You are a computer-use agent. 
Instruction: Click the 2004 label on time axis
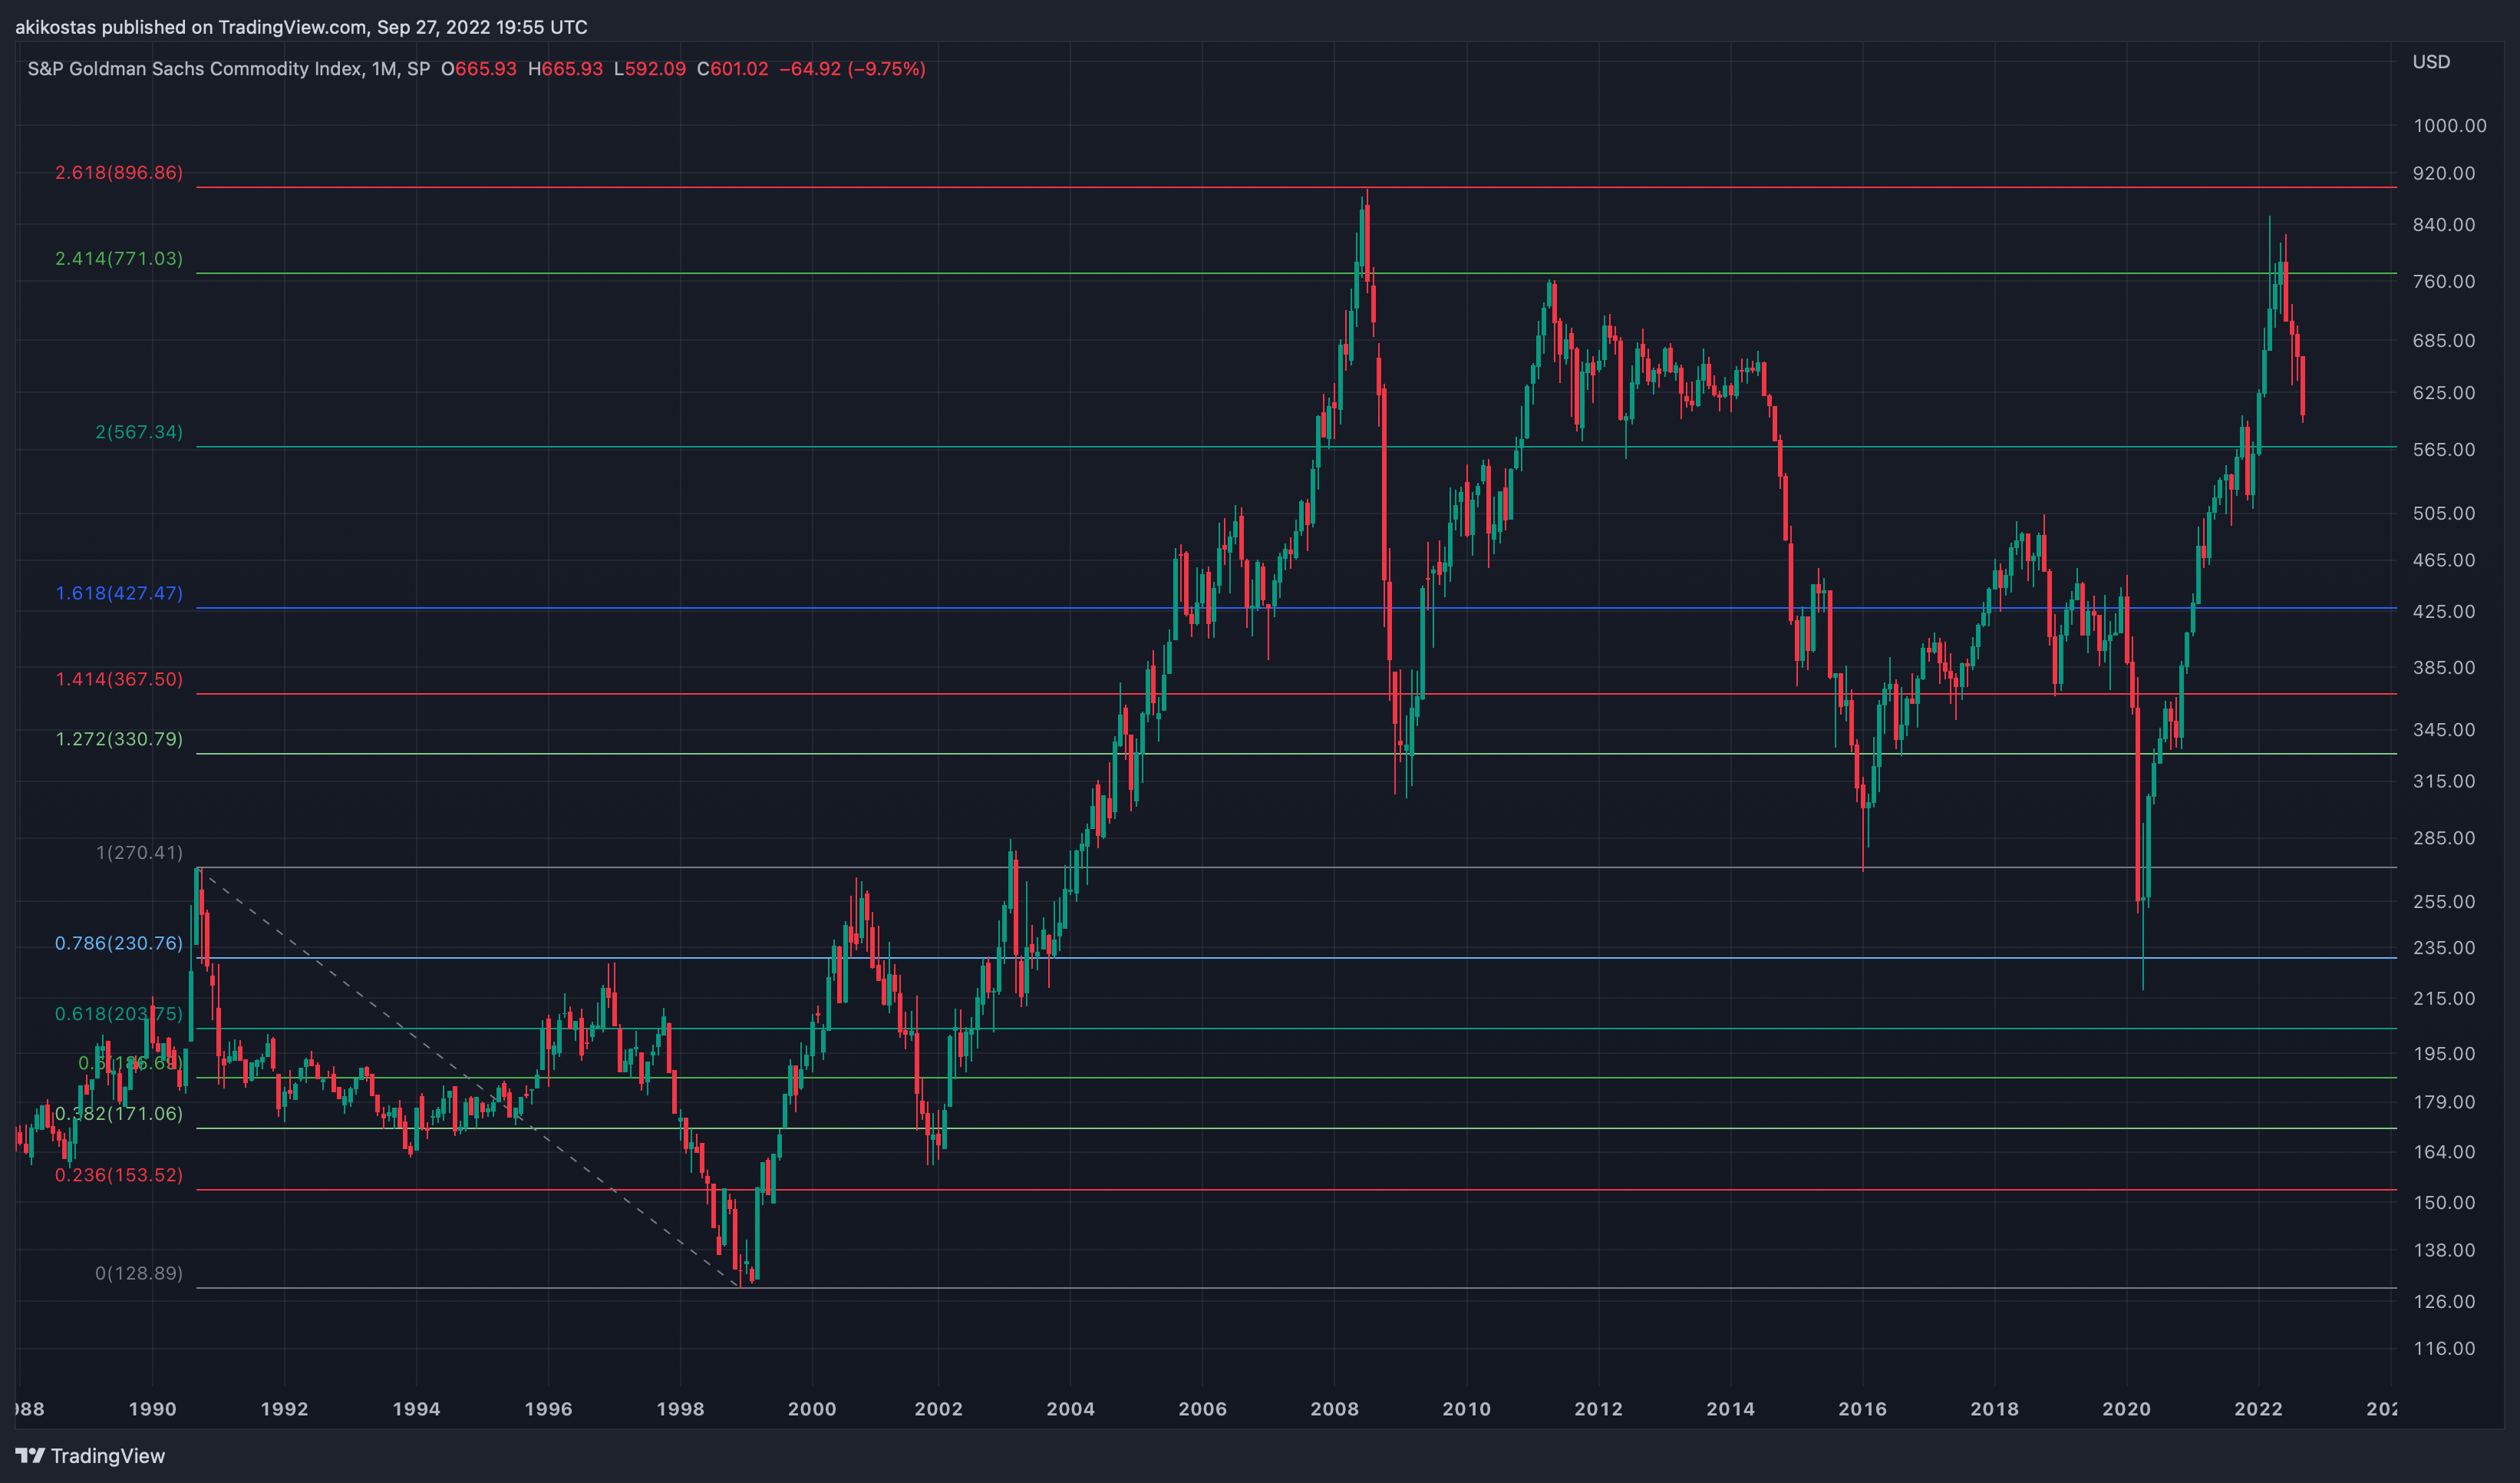pos(1070,1409)
